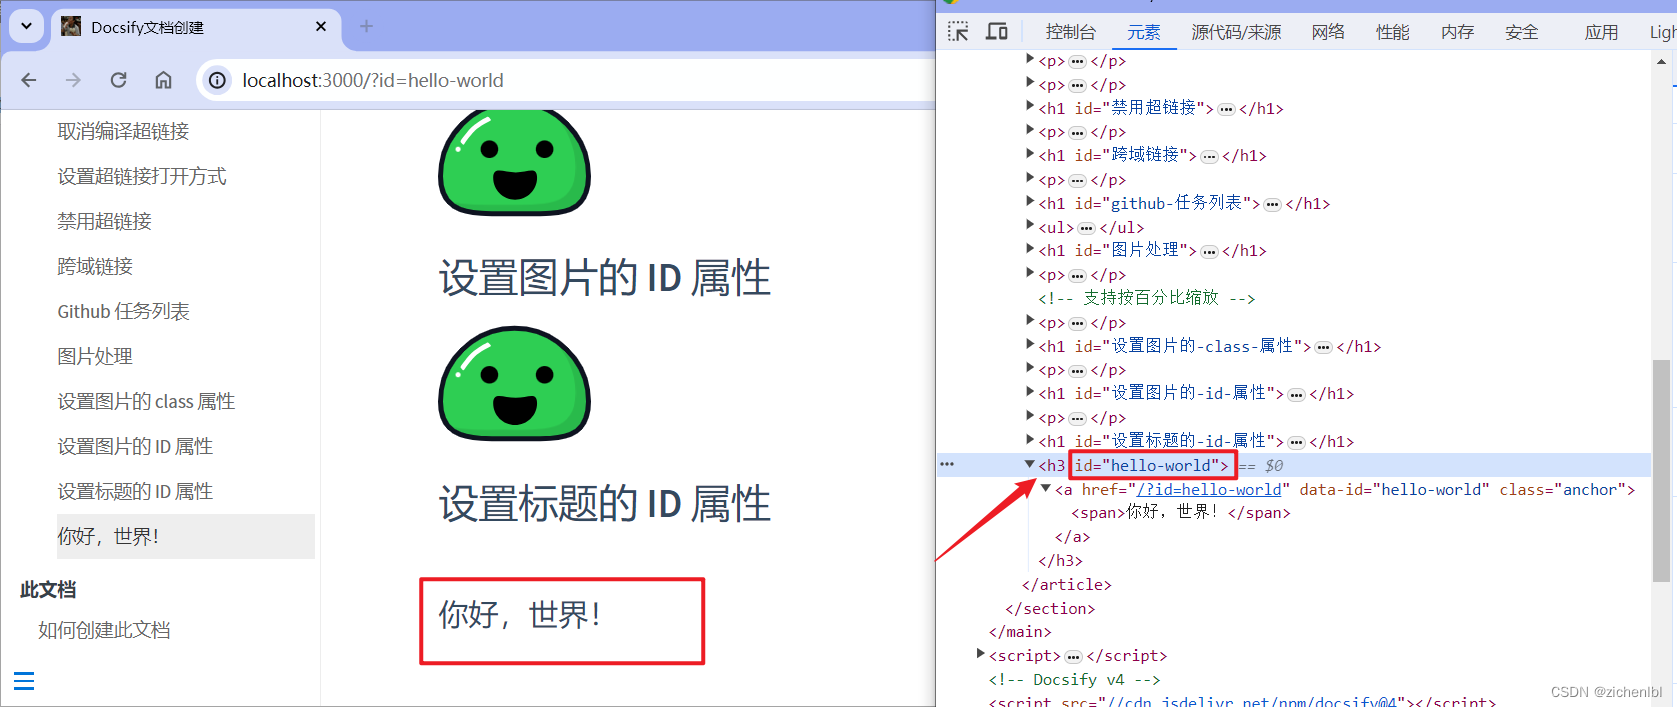Expand the h1 id="跨域链接" node

(x=1030, y=154)
